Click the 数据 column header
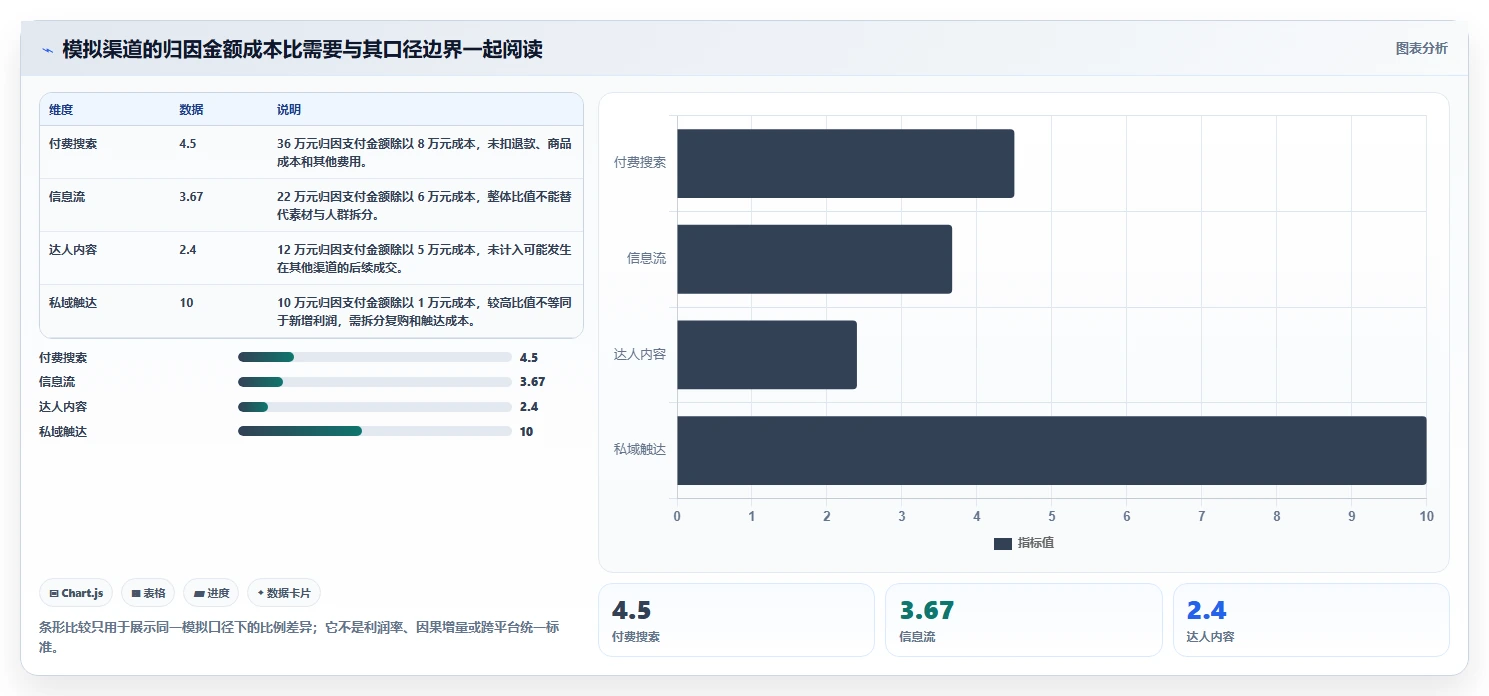The width and height of the screenshot is (1489, 696). pyautogui.click(x=191, y=110)
